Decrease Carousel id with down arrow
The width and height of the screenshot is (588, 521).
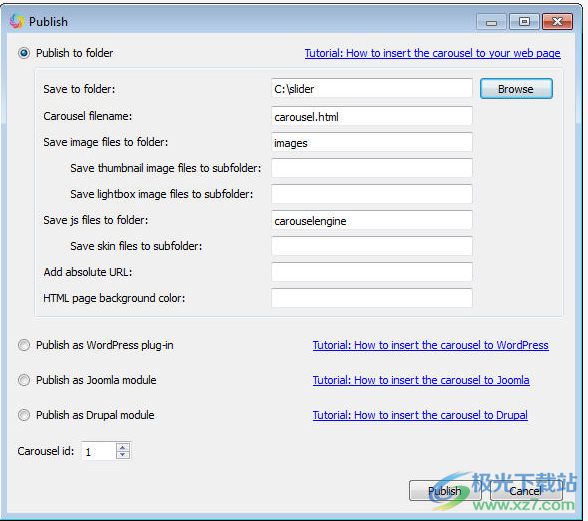123,455
